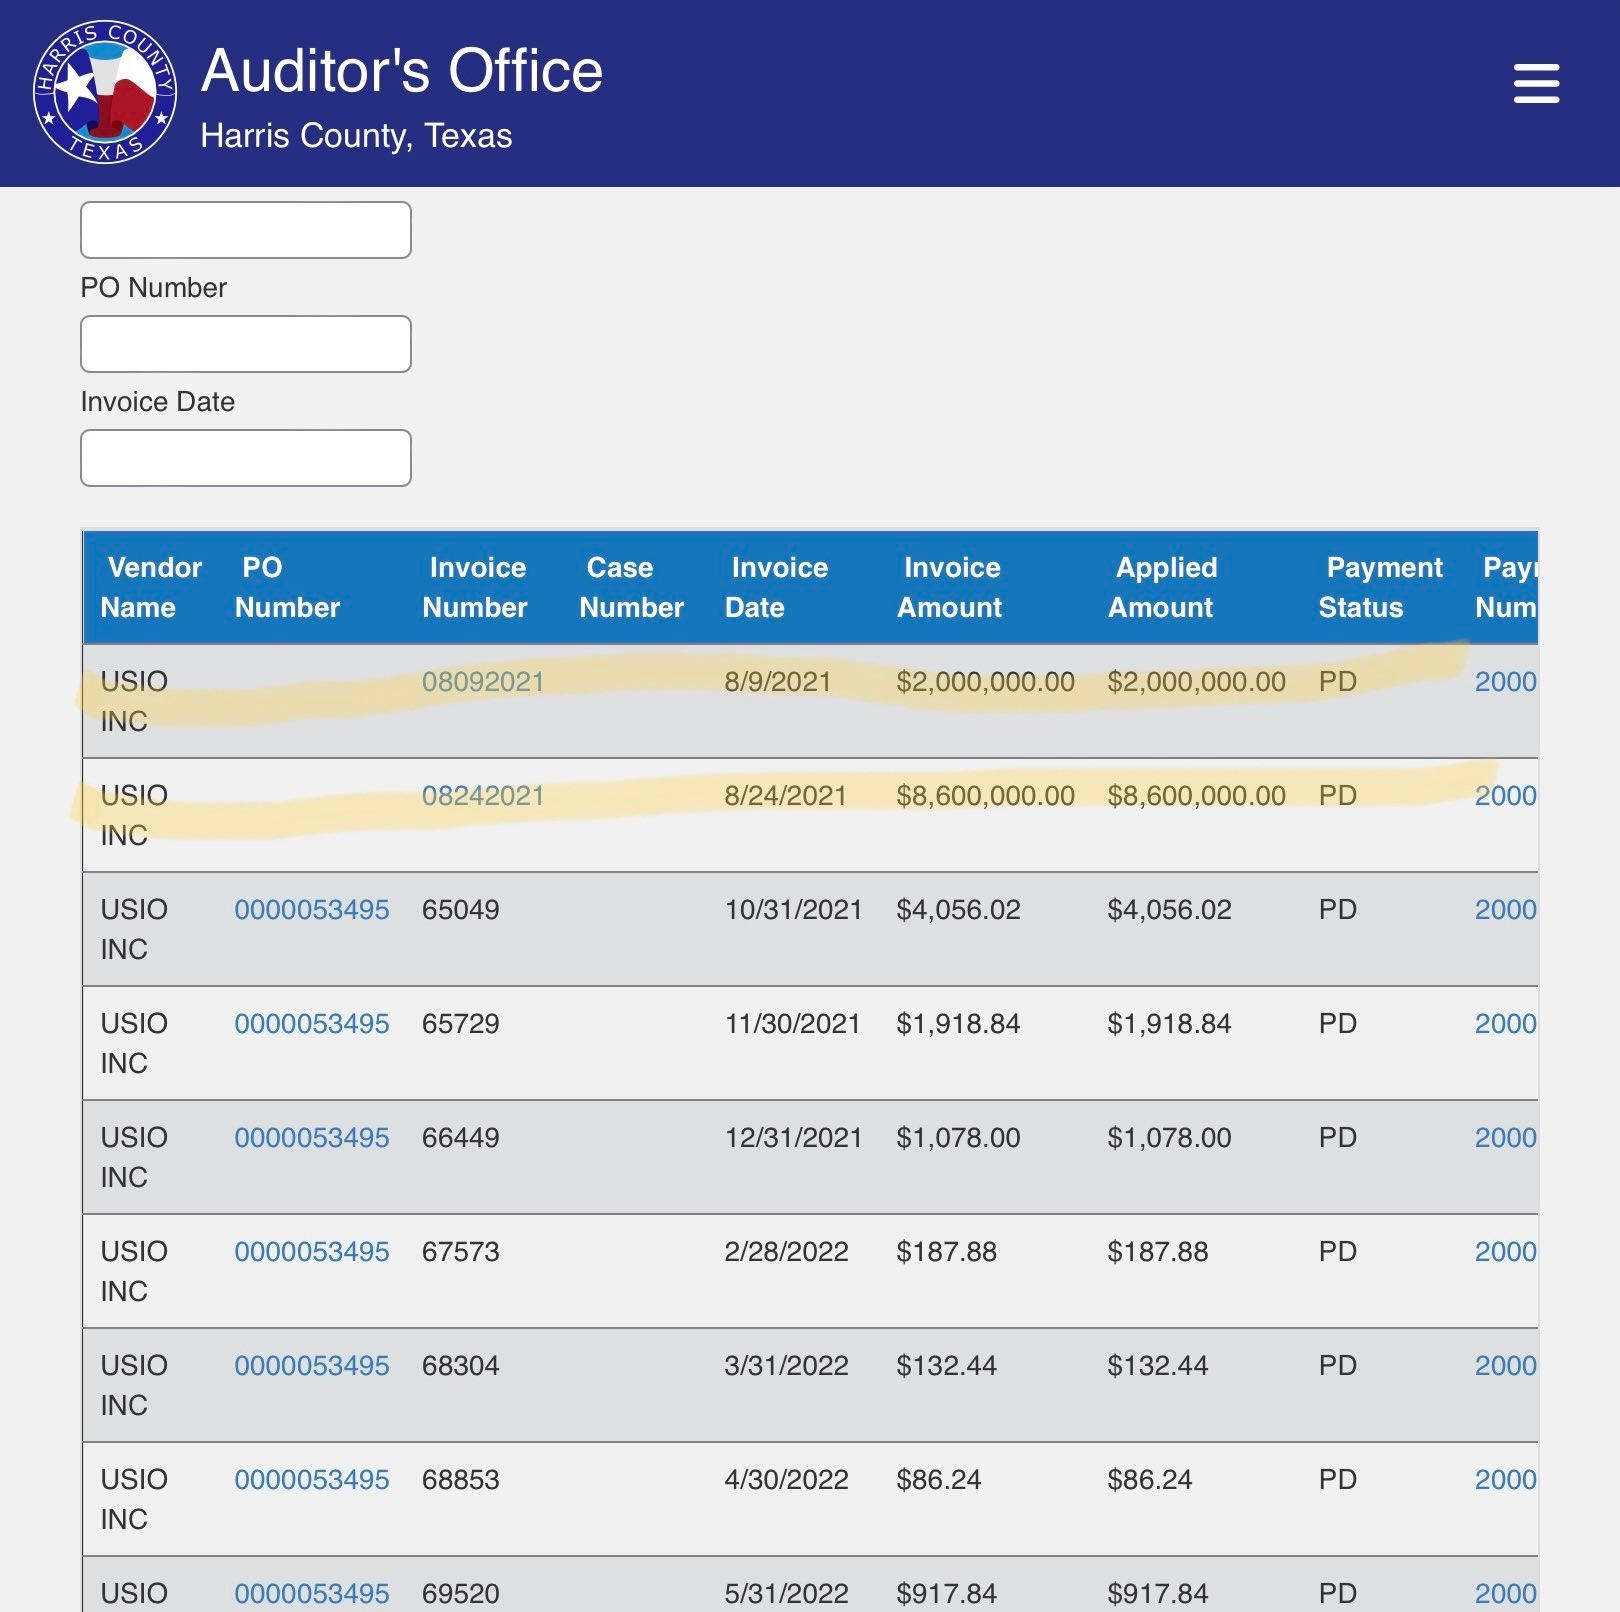Click the Auditor's Office title text
Image resolution: width=1620 pixels, height=1612 pixels.
click(402, 71)
